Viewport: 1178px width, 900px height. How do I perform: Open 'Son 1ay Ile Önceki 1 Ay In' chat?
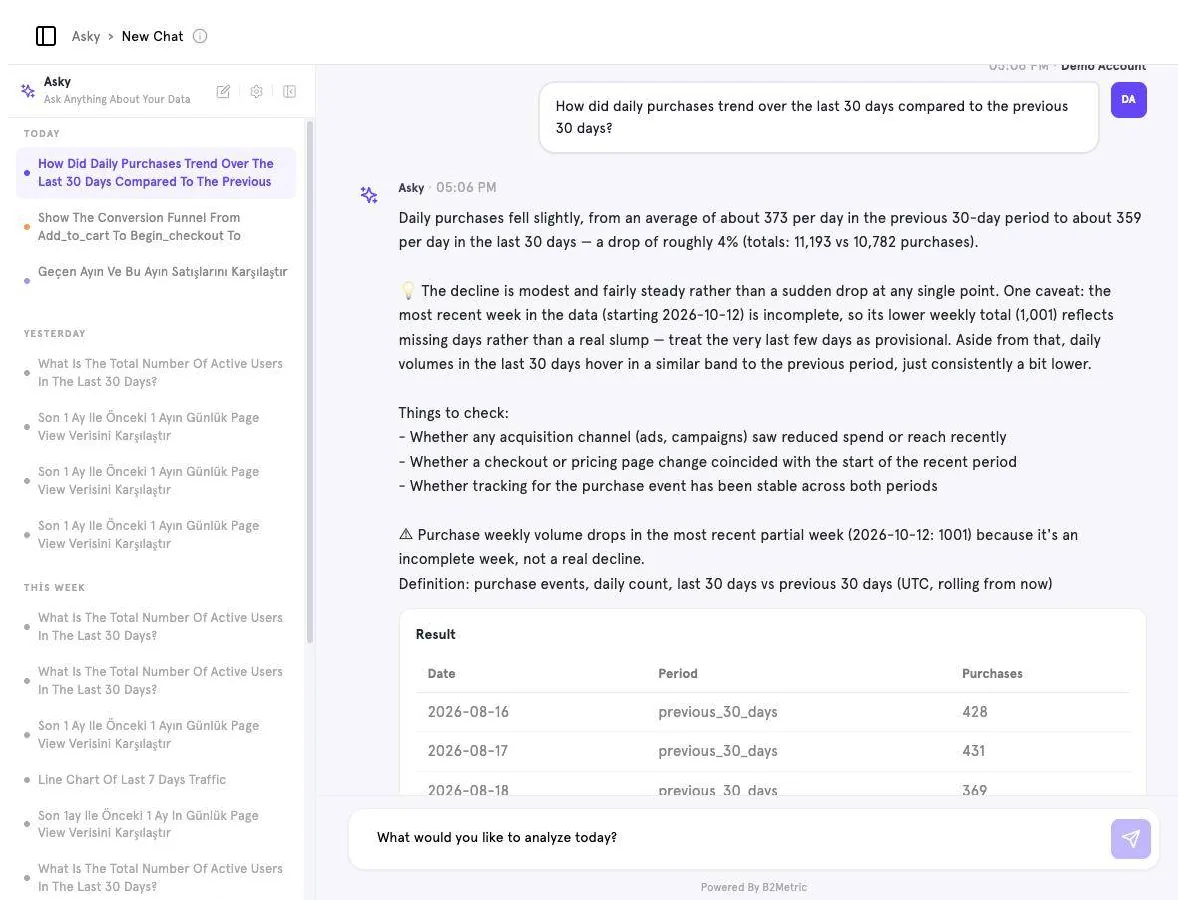[x=156, y=824]
